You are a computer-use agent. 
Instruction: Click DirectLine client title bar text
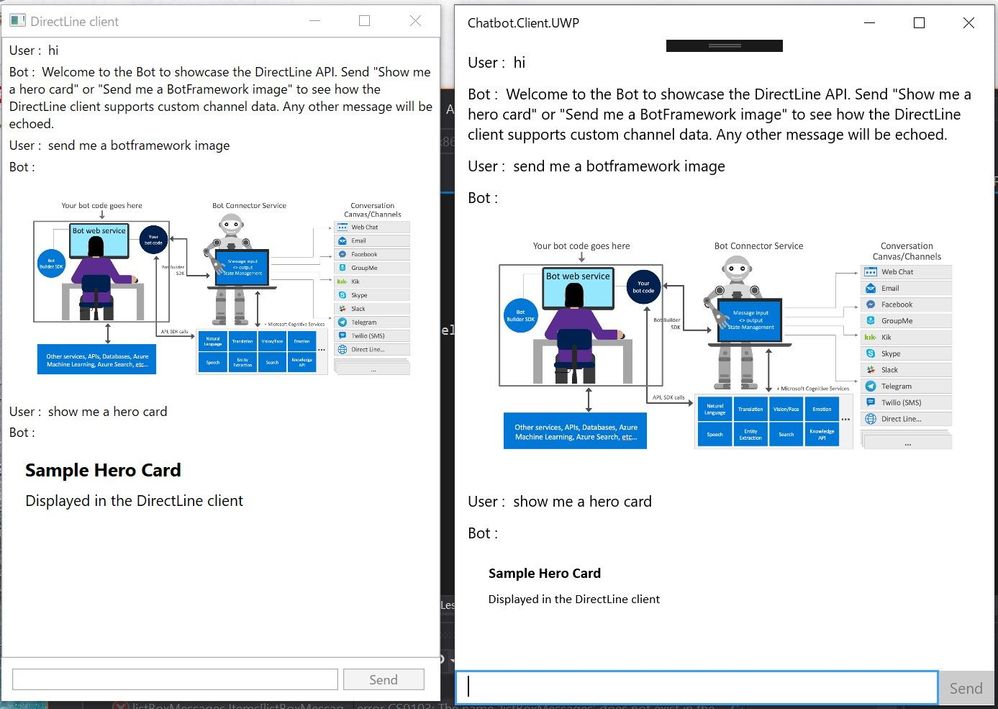pyautogui.click(x=74, y=22)
